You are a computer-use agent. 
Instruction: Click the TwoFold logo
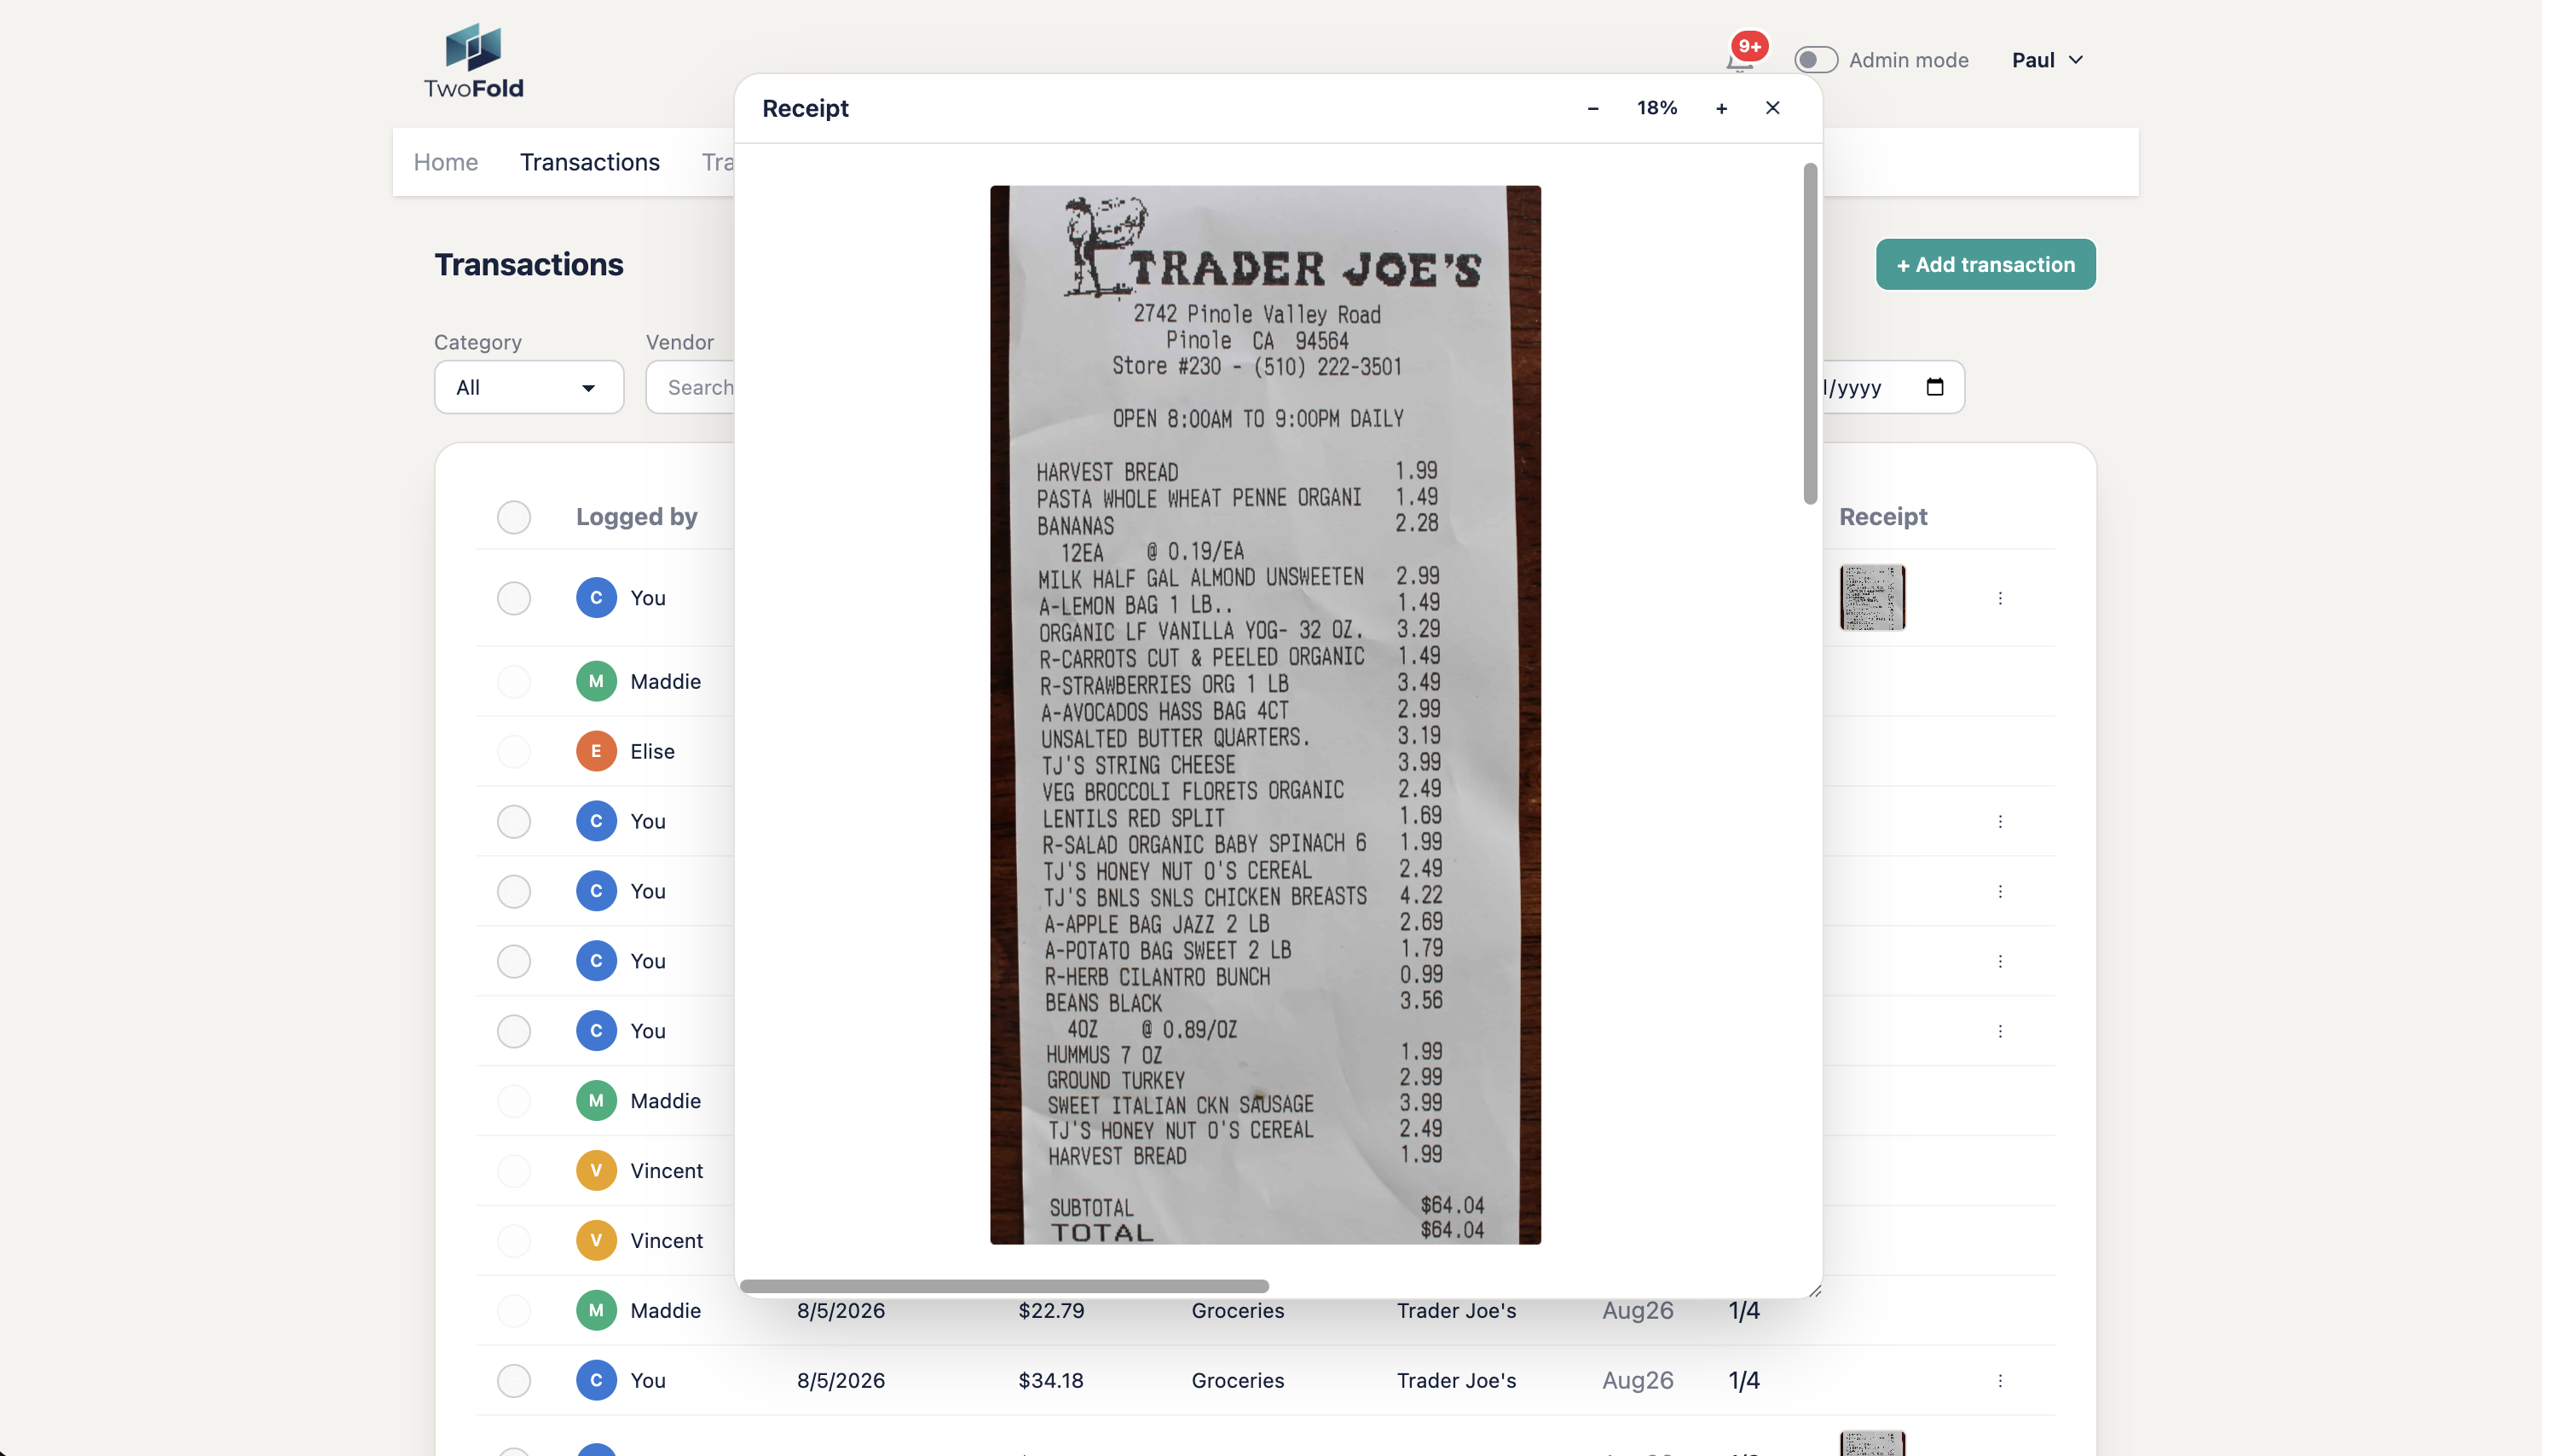(x=473, y=61)
